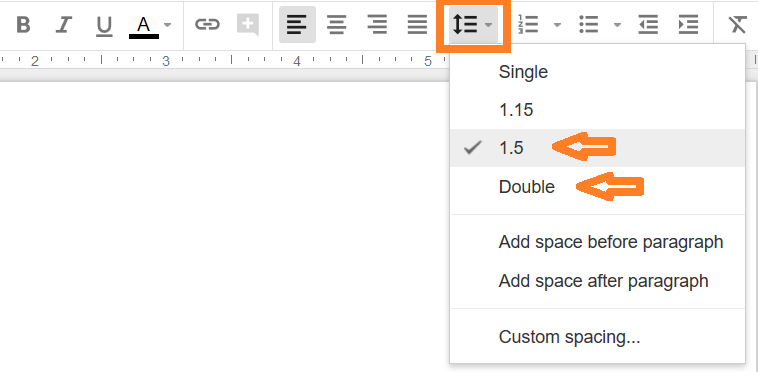Expand the text color dropdown arrow
The image size is (758, 372).
tap(167, 25)
